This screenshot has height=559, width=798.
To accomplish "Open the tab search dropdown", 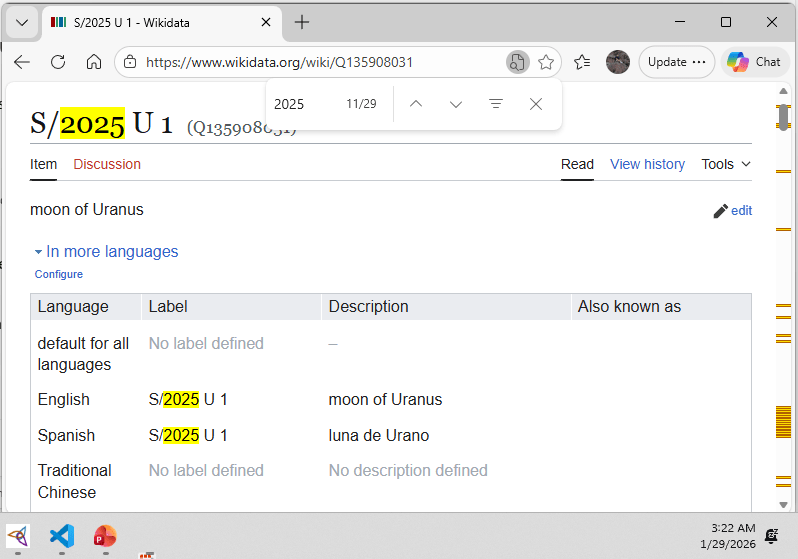I will tap(22, 22).
